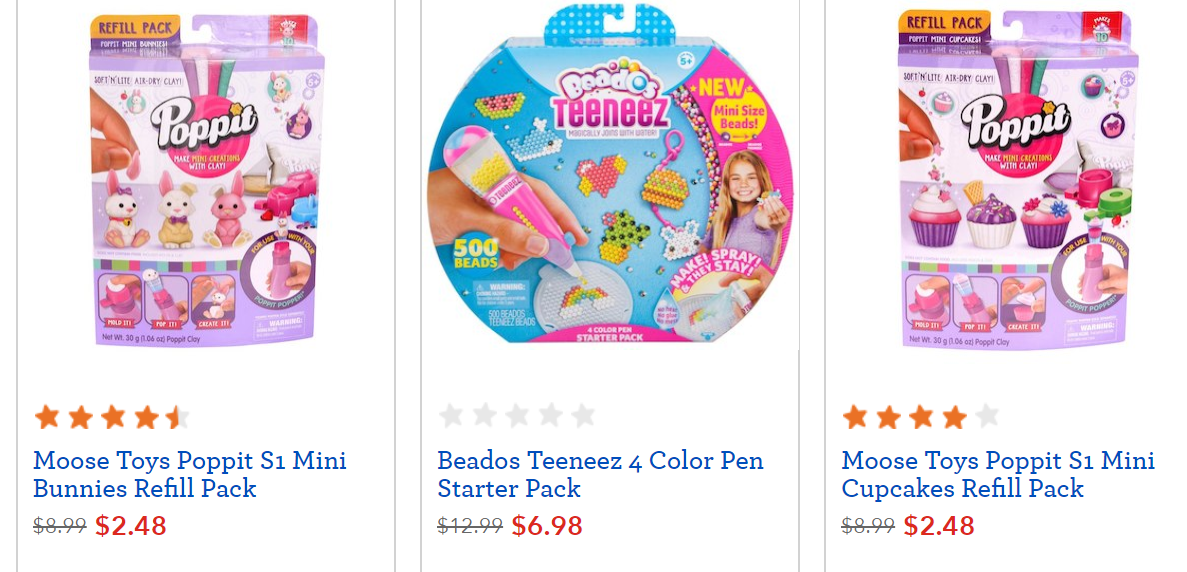Click $2.48 sale price for Cupcakes pack
This screenshot has width=1187, height=572.
pos(939,525)
